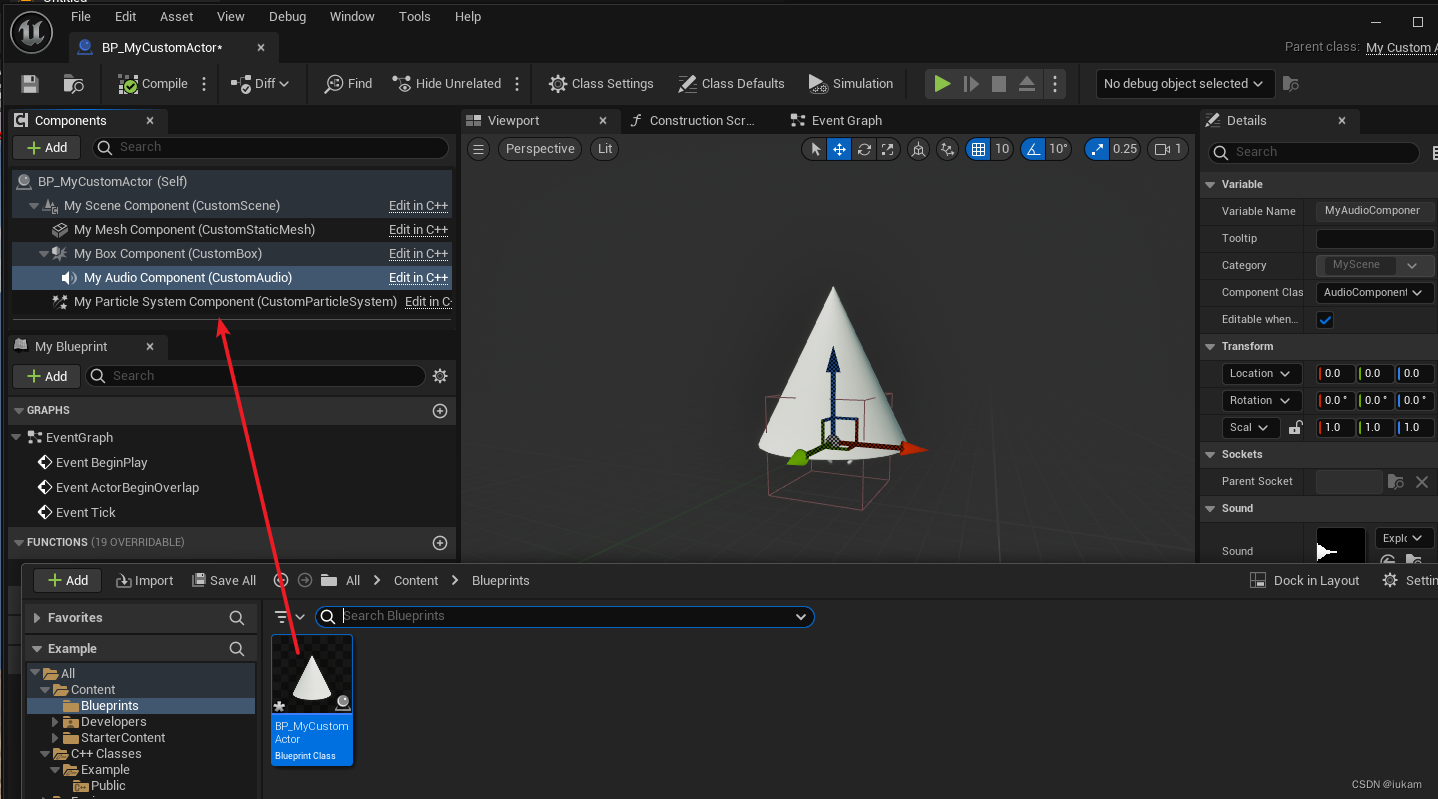Activate viewport select mode arrow
This screenshot has height=799, width=1438.
click(815, 149)
